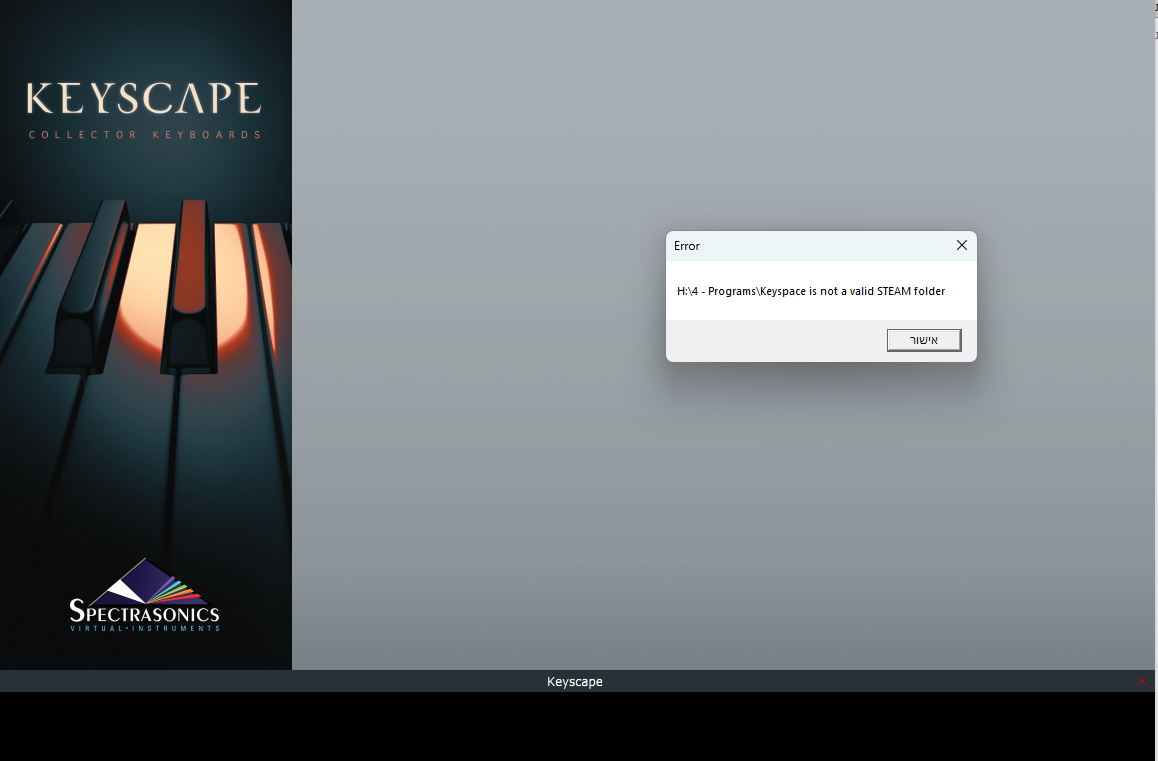Click the Keyscape Collector Keyboards logo
The width and height of the screenshot is (1158, 761).
[x=144, y=110]
